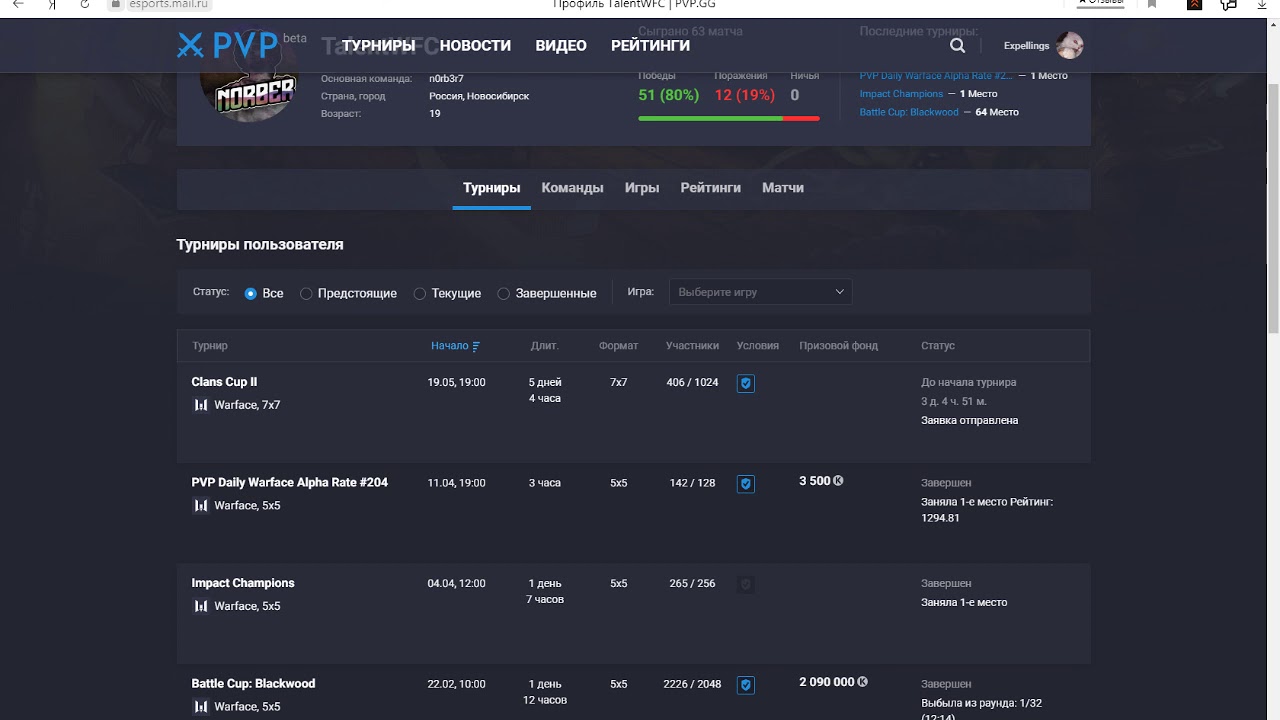Screen dimensions: 1280x720
Task: Click the Формат column header
Action: tap(618, 346)
